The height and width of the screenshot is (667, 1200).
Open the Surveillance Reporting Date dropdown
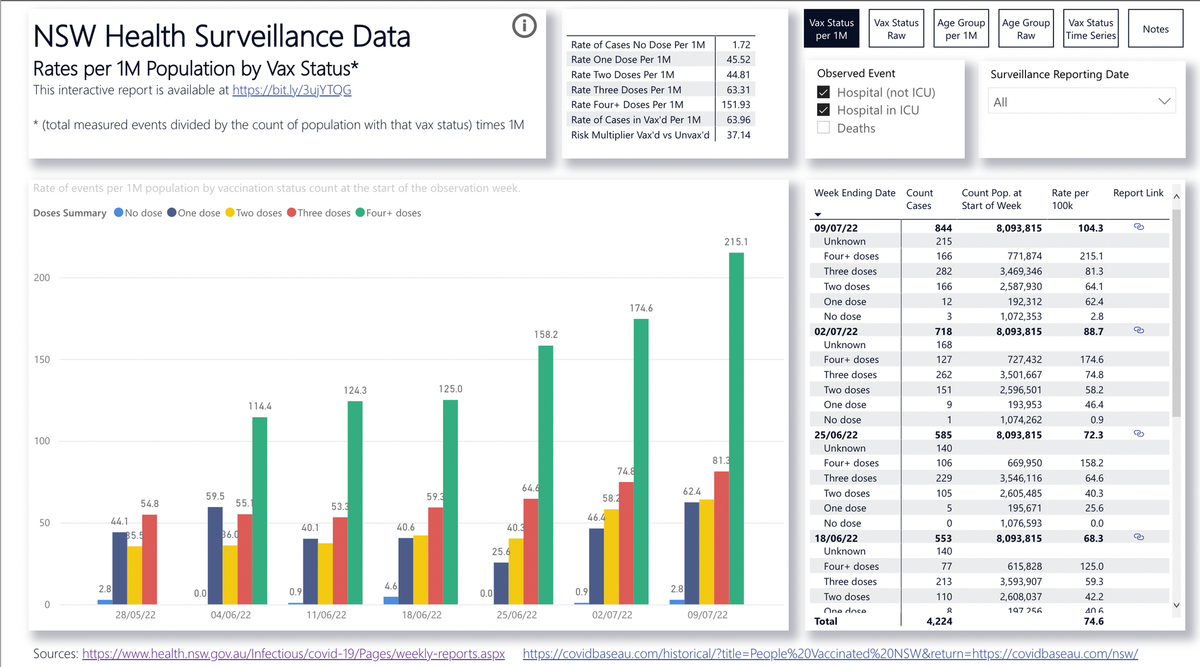tap(1163, 100)
